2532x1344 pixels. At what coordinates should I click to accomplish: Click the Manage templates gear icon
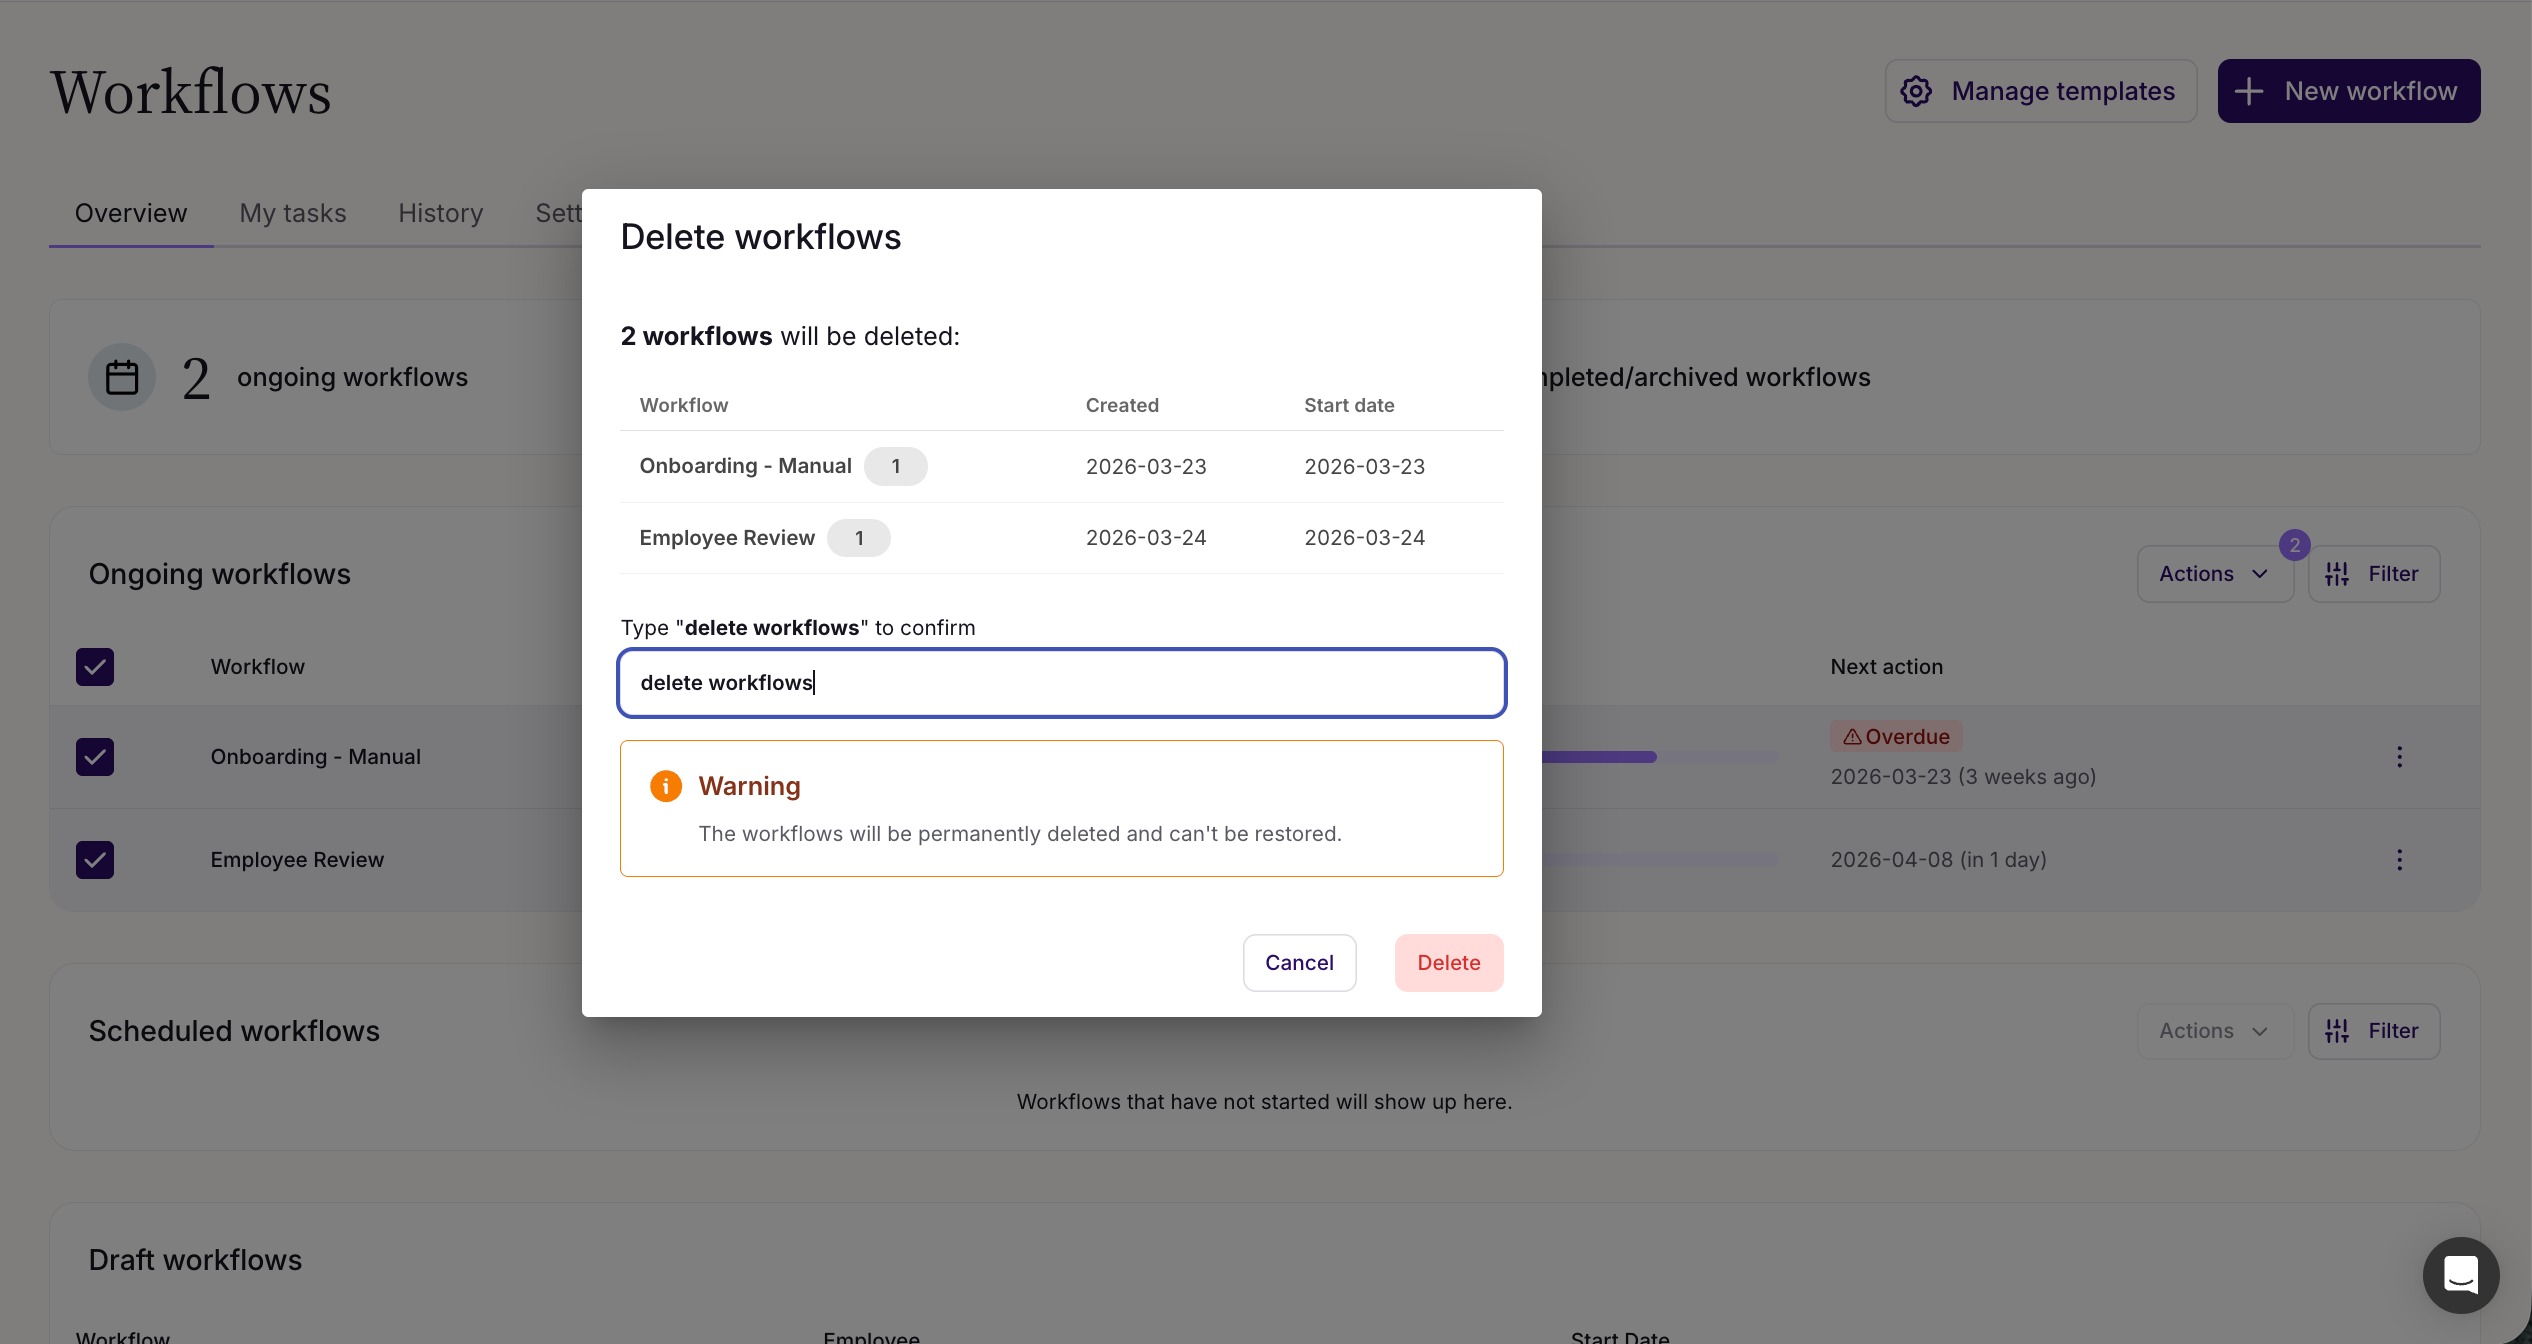coord(1916,91)
